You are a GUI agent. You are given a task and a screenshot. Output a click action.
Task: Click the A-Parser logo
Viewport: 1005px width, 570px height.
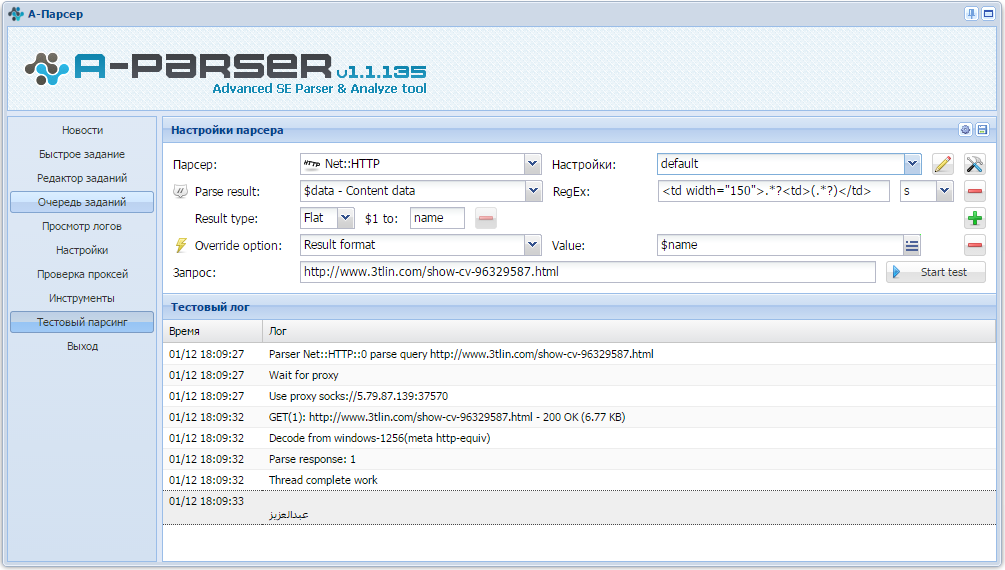click(x=226, y=72)
